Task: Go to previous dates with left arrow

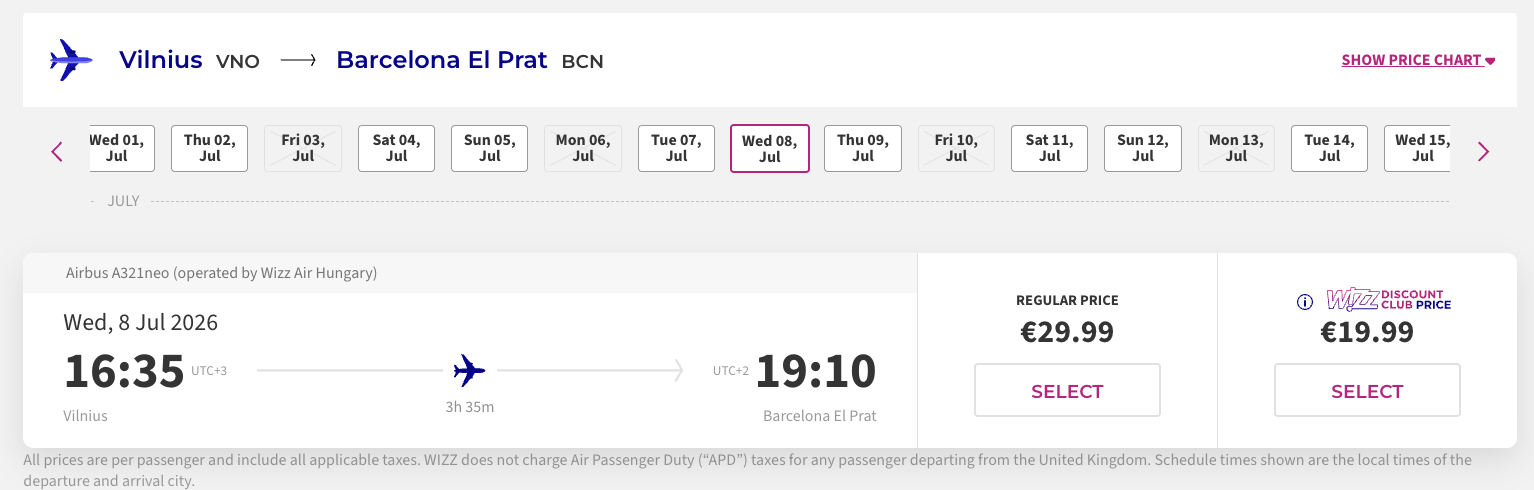Action: (x=57, y=152)
